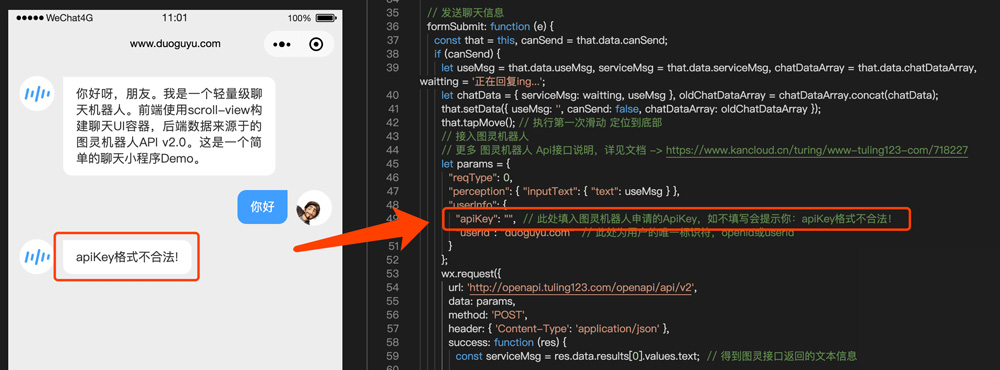Tap the WeChat4G signal indicator

coord(54,18)
